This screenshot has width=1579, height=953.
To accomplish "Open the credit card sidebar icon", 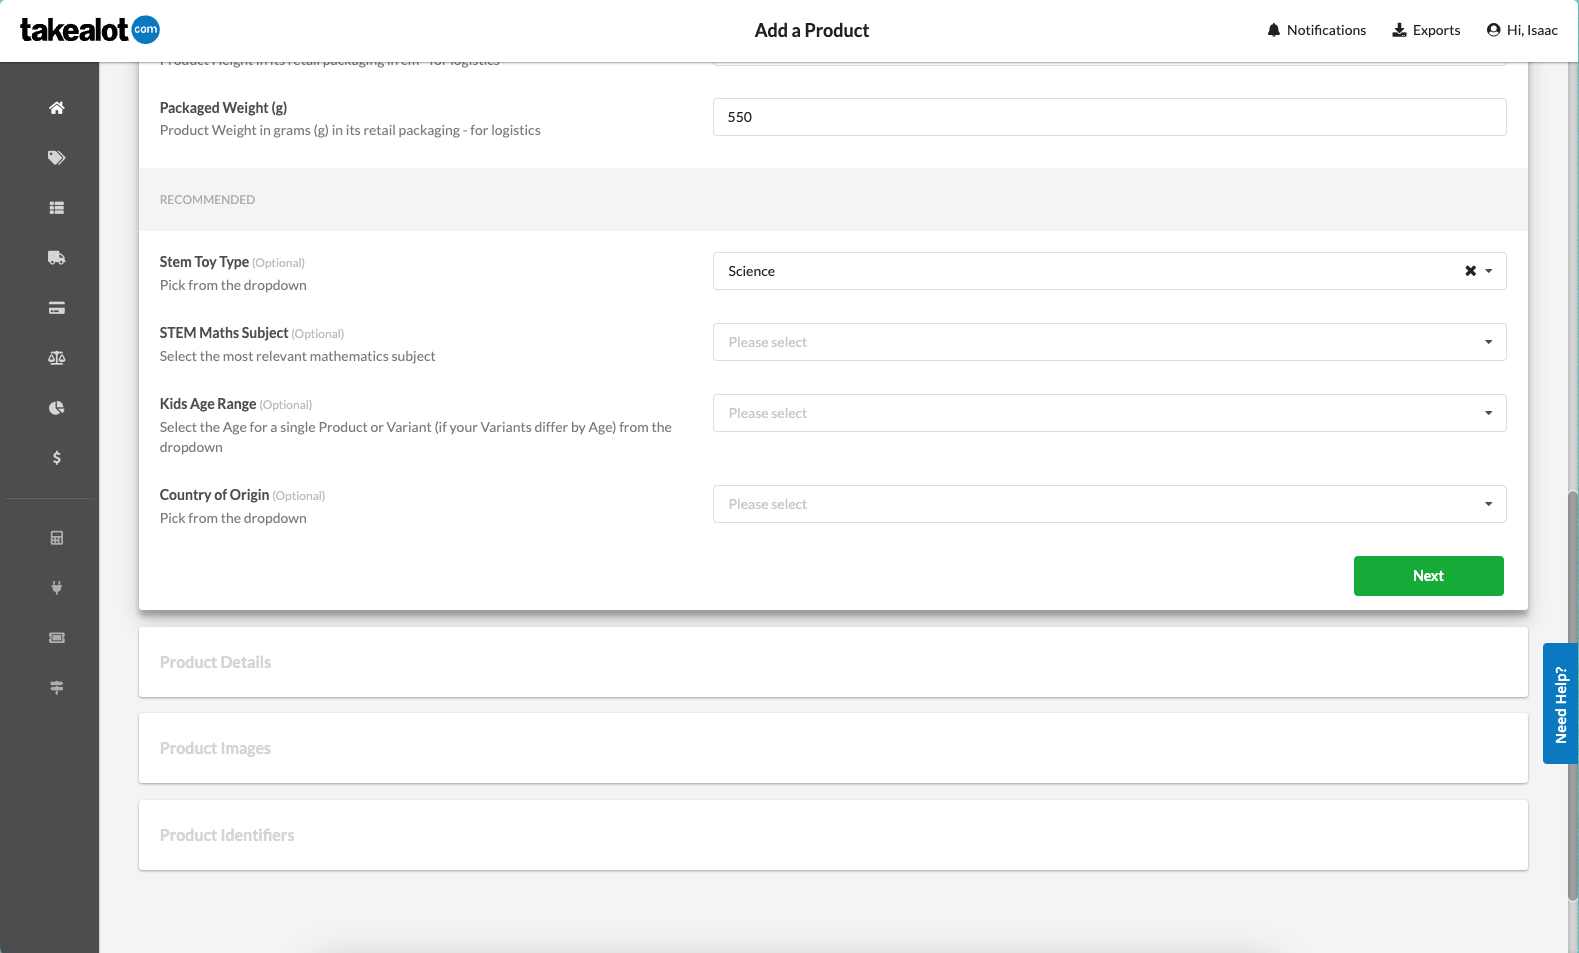I will tap(57, 308).
